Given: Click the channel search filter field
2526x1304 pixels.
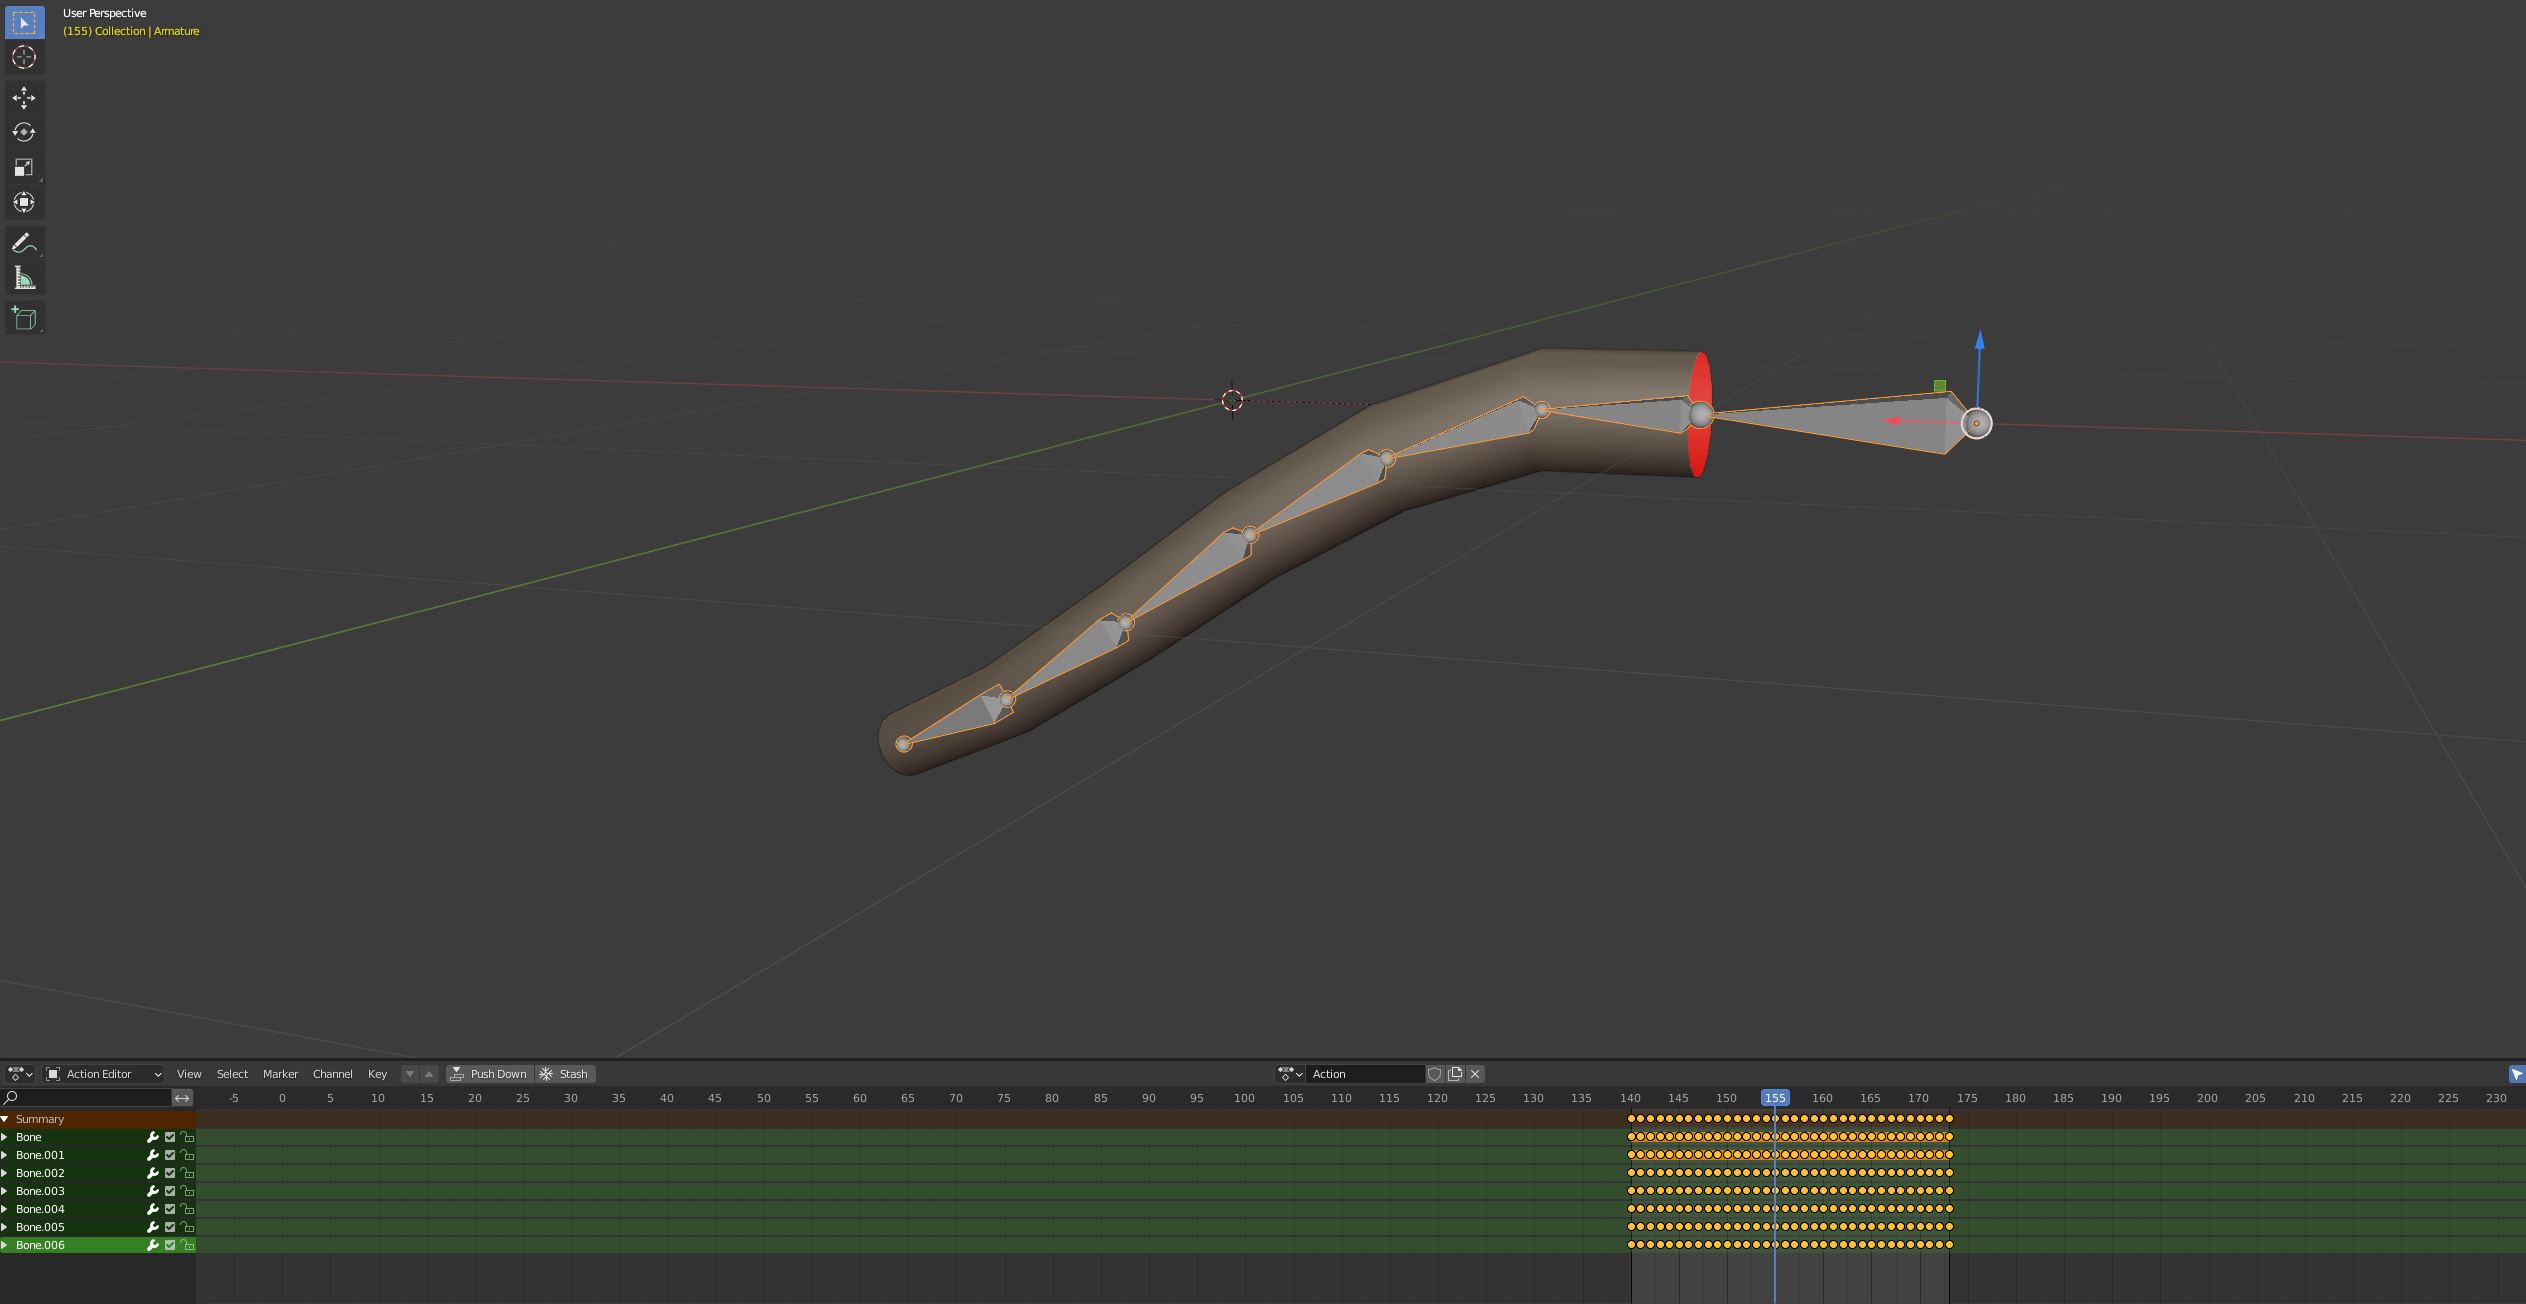Looking at the screenshot, I should 86,1098.
